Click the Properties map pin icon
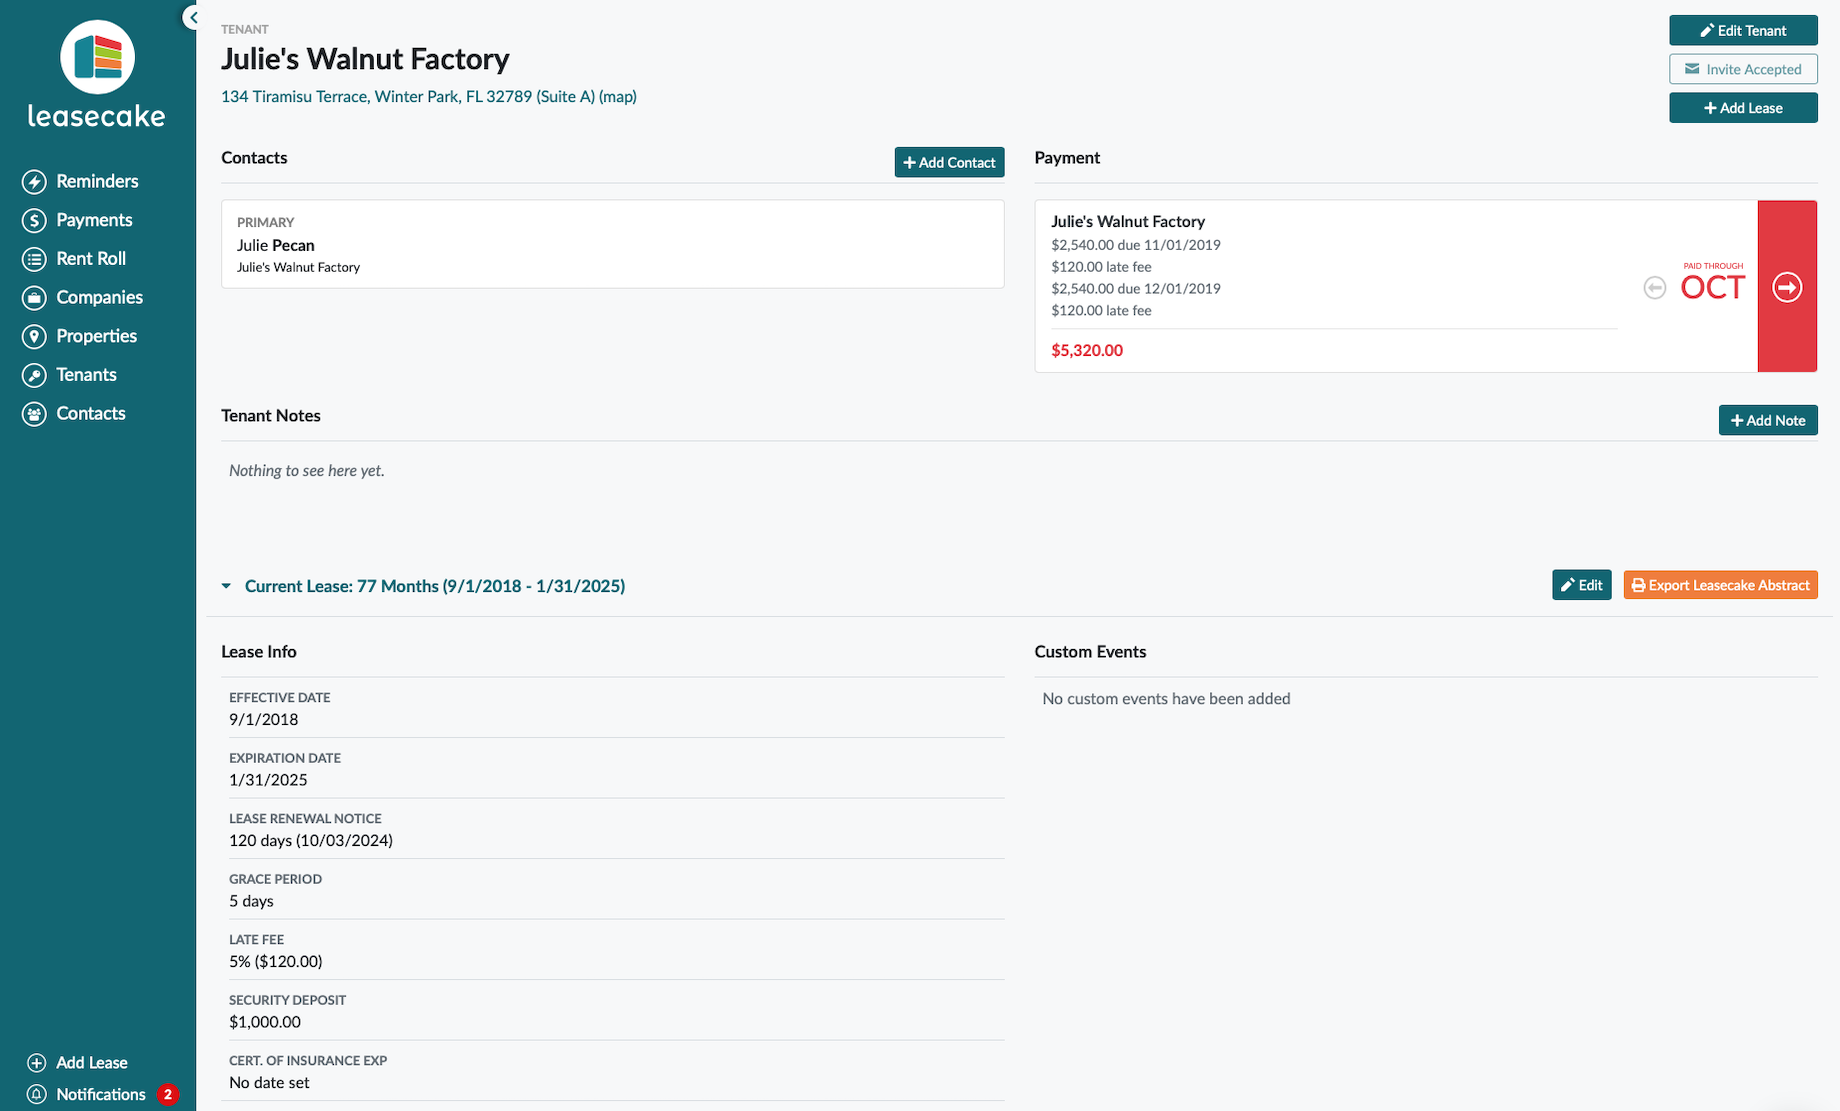The width and height of the screenshot is (1840, 1111). coord(35,337)
